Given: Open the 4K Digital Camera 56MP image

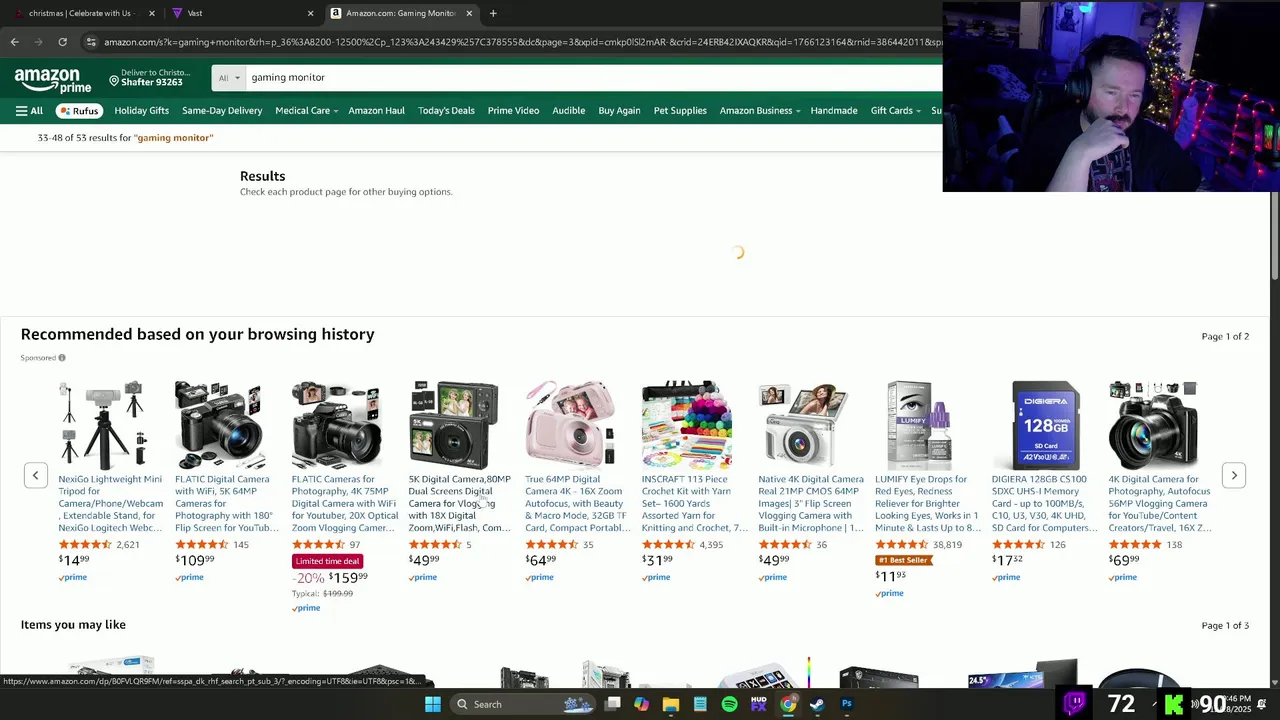Looking at the screenshot, I should point(1153,425).
